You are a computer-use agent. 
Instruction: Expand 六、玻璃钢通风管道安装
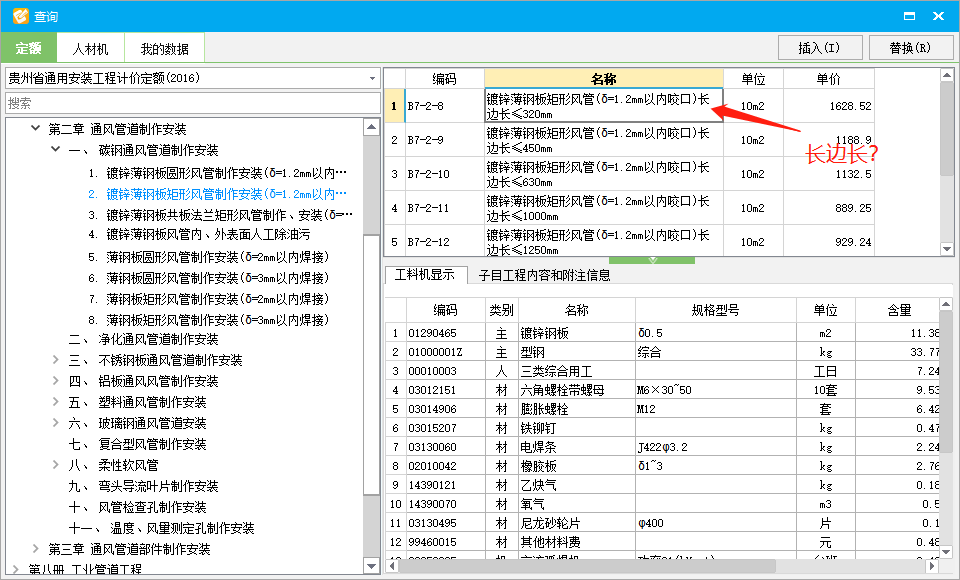(x=56, y=423)
